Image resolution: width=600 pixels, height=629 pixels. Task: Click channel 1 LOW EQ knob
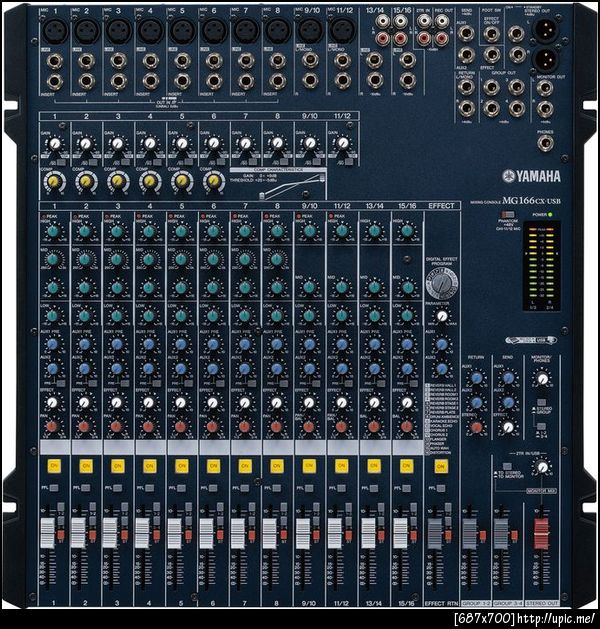pyautogui.click(x=53, y=316)
